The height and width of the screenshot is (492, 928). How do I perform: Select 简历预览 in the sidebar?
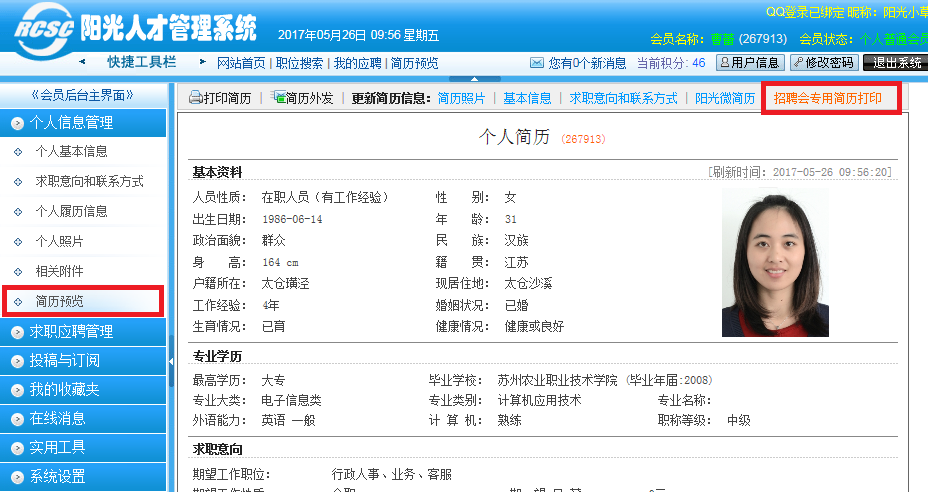[59, 301]
